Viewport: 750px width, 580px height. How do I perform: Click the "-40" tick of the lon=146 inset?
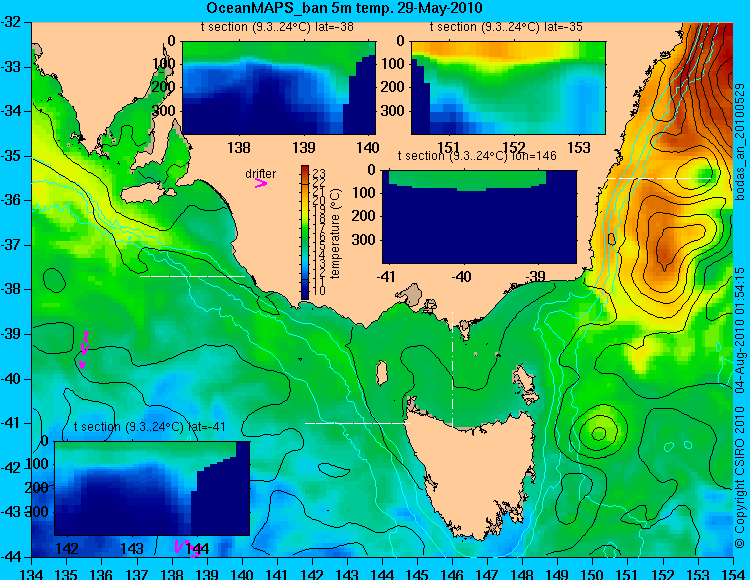tap(462, 276)
